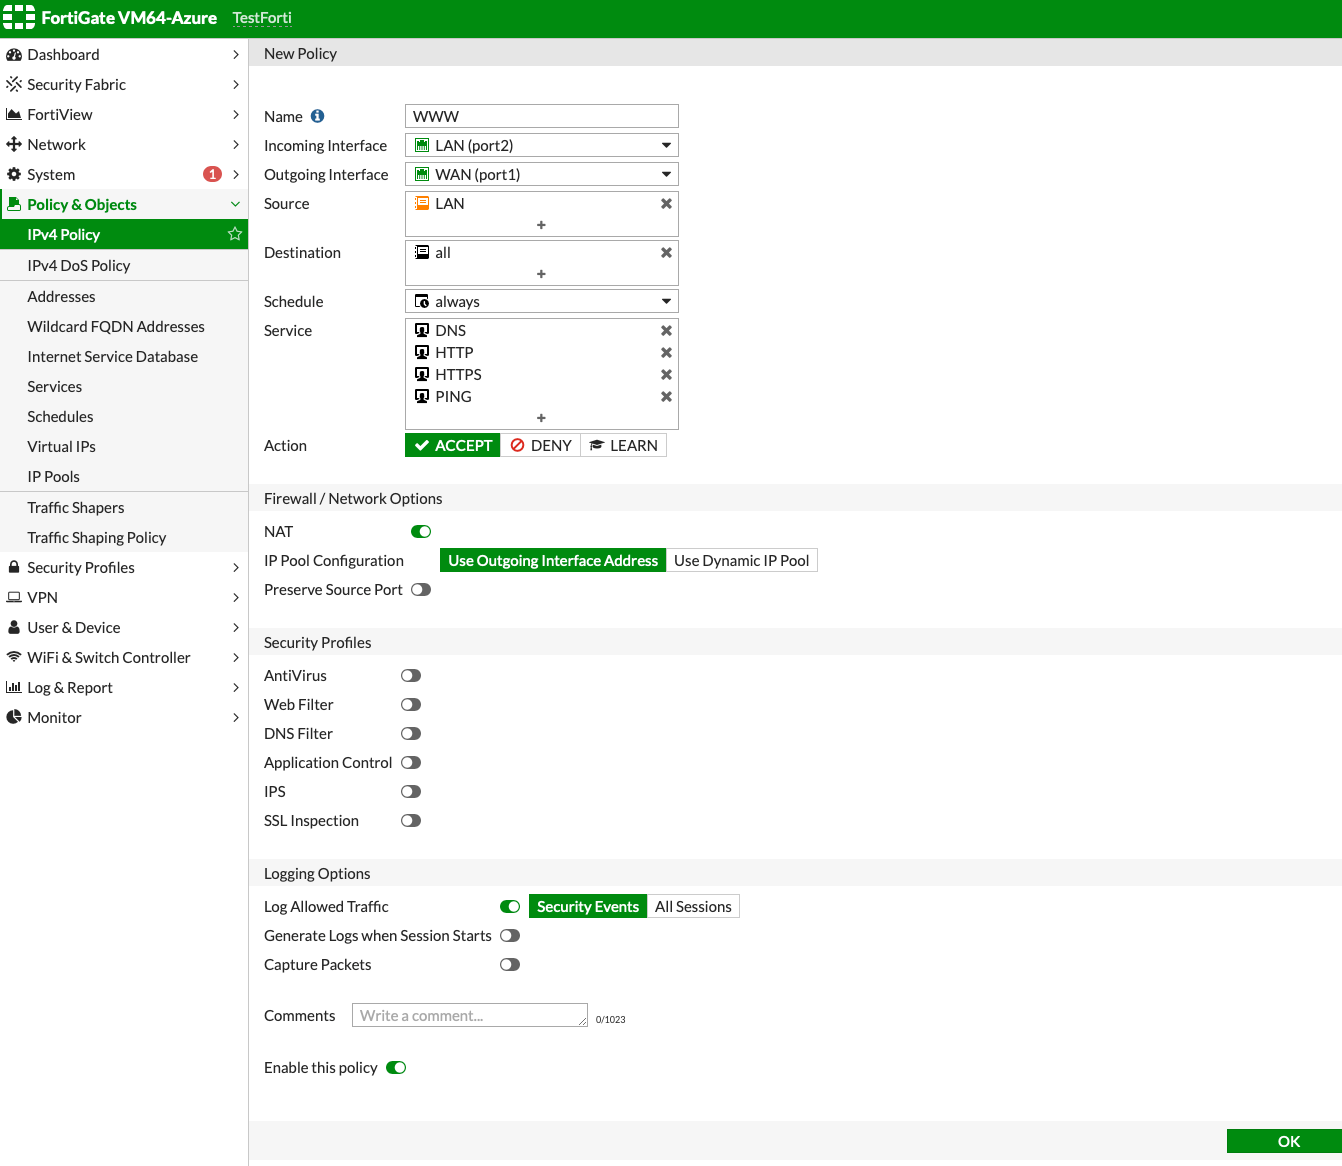
Task: Click the address object icon beside LAN source
Action: [424, 203]
